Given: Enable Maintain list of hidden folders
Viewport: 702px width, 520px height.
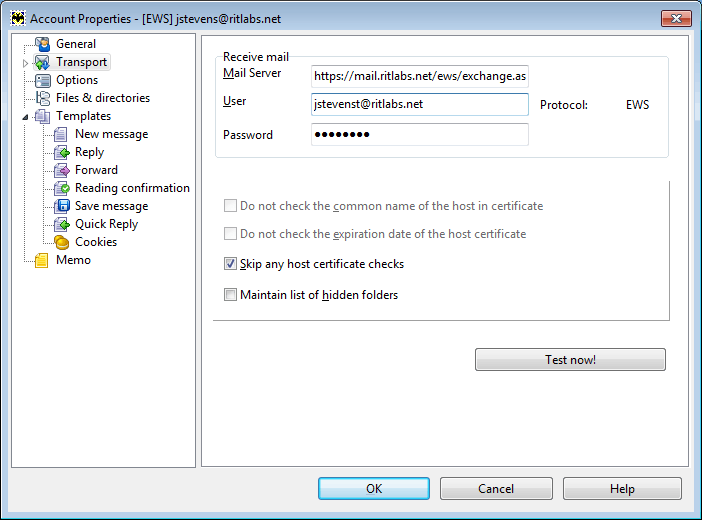Looking at the screenshot, I should [231, 295].
